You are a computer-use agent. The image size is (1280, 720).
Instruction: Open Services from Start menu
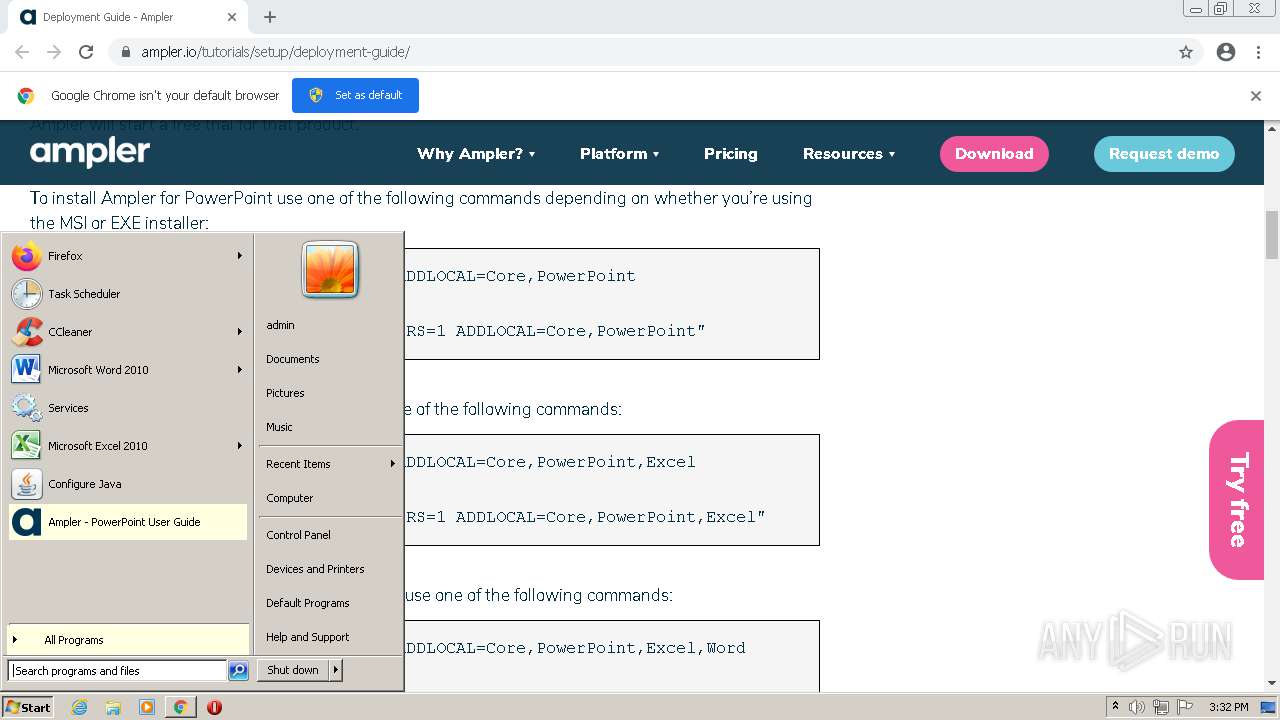pos(127,408)
